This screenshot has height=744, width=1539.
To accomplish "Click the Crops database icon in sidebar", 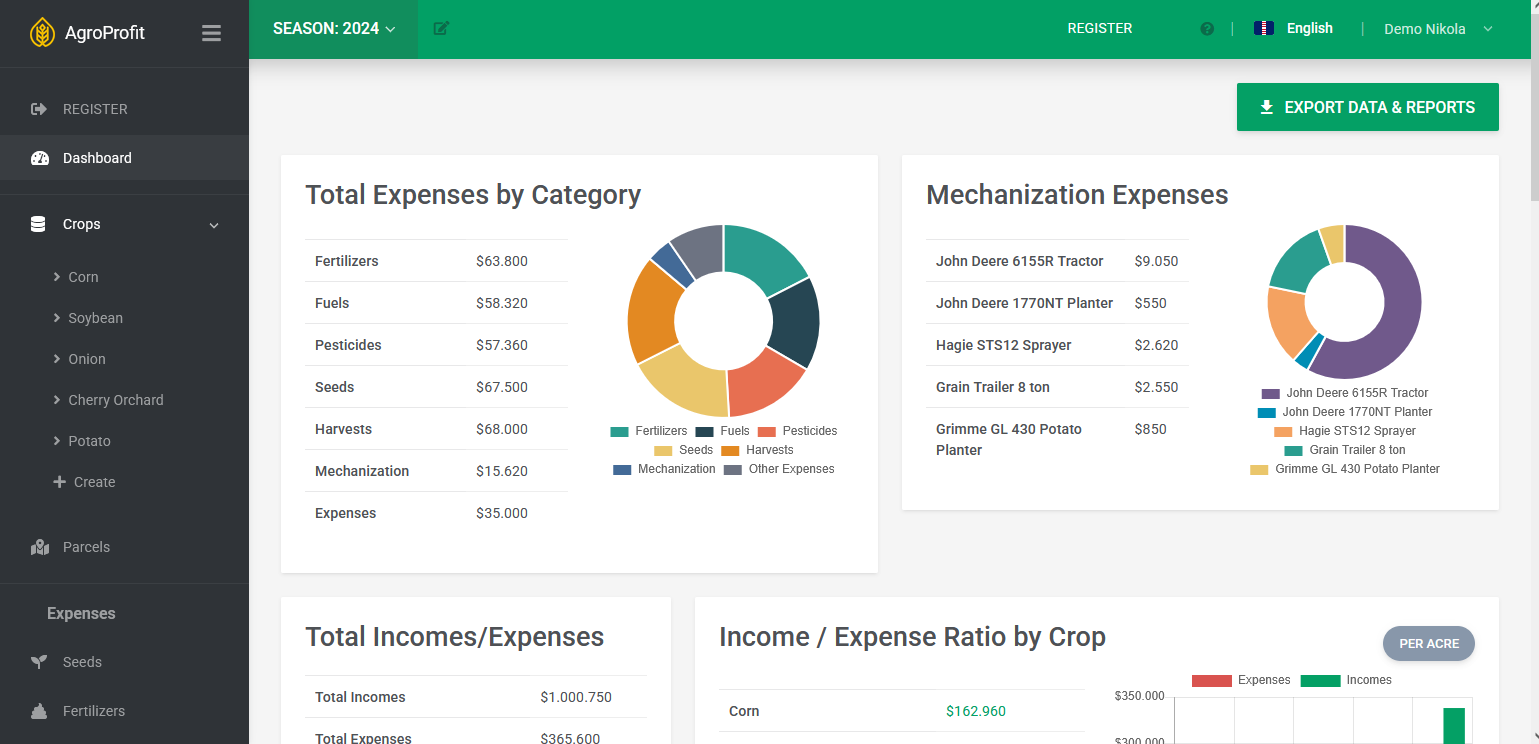I will [37, 224].
